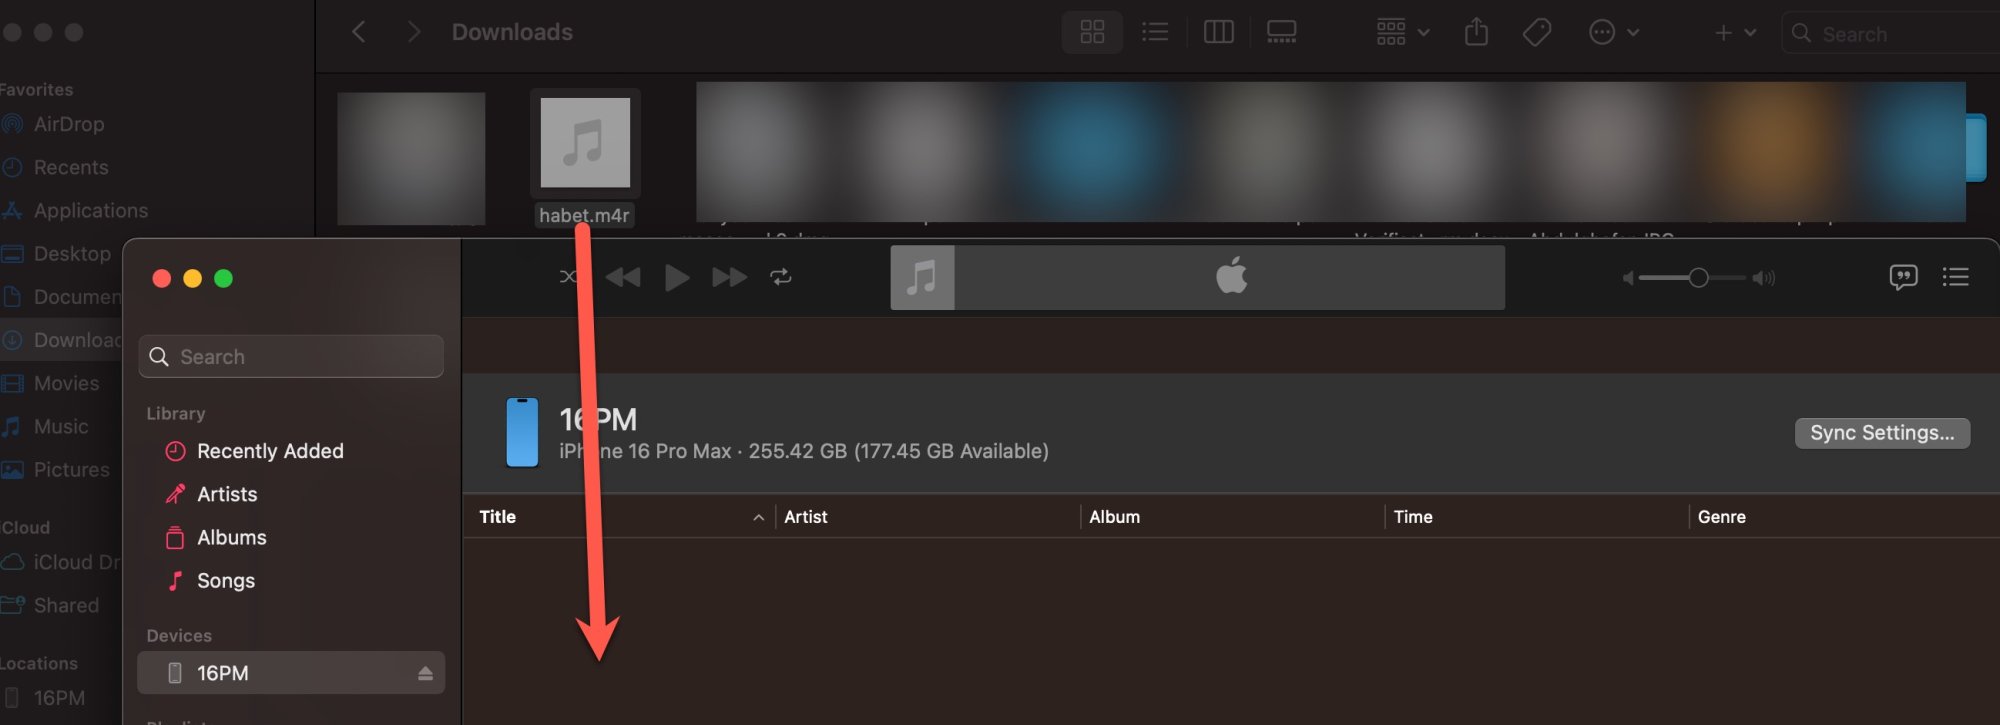
Task: Open Finder group-by dropdown
Action: 1403,32
